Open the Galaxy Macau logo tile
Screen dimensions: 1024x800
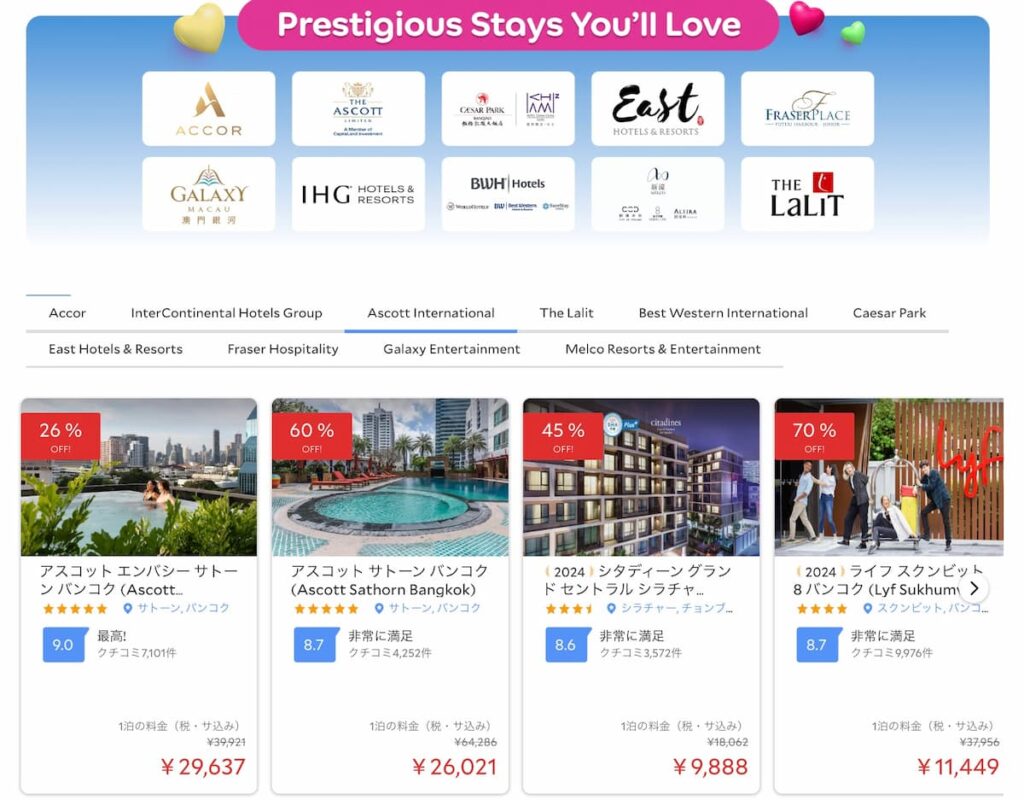pos(208,194)
